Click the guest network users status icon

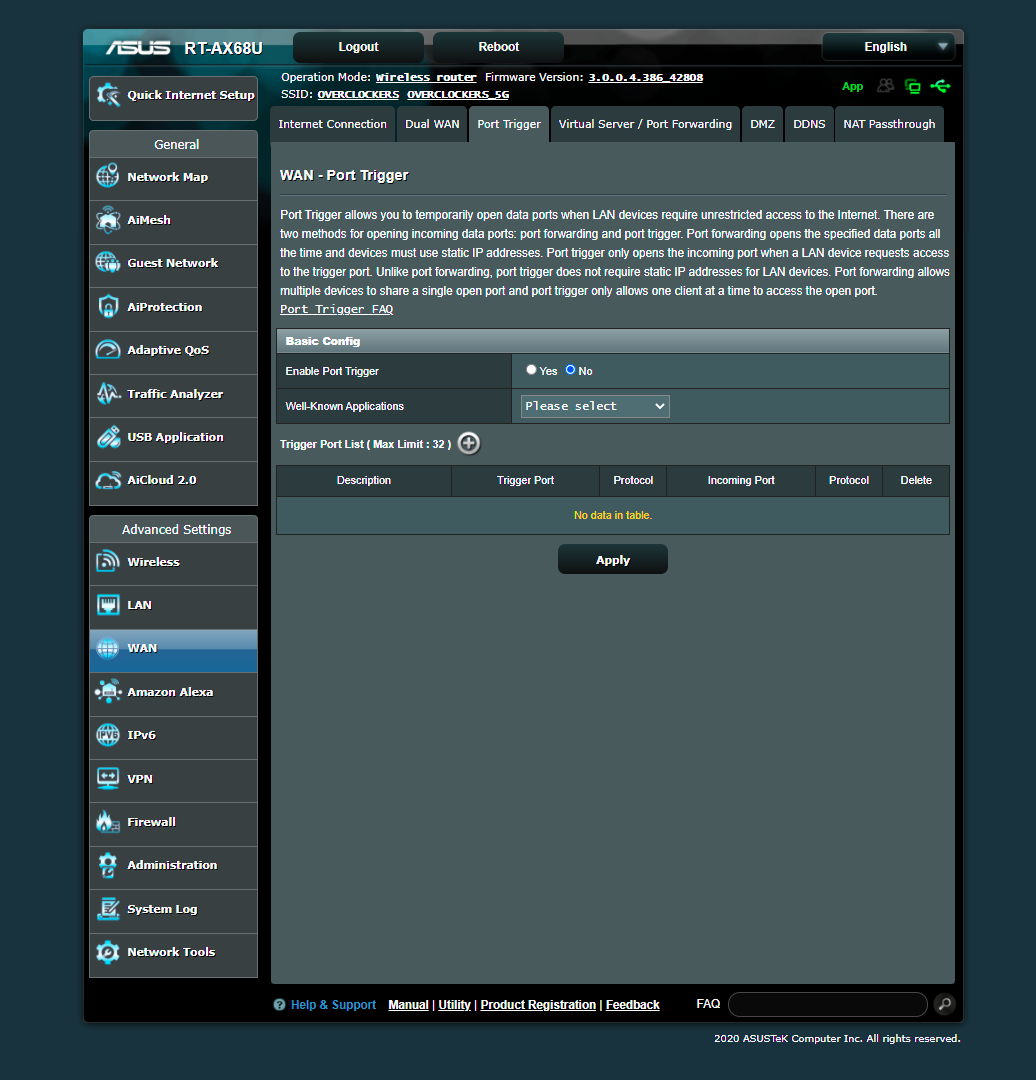pyautogui.click(x=886, y=86)
